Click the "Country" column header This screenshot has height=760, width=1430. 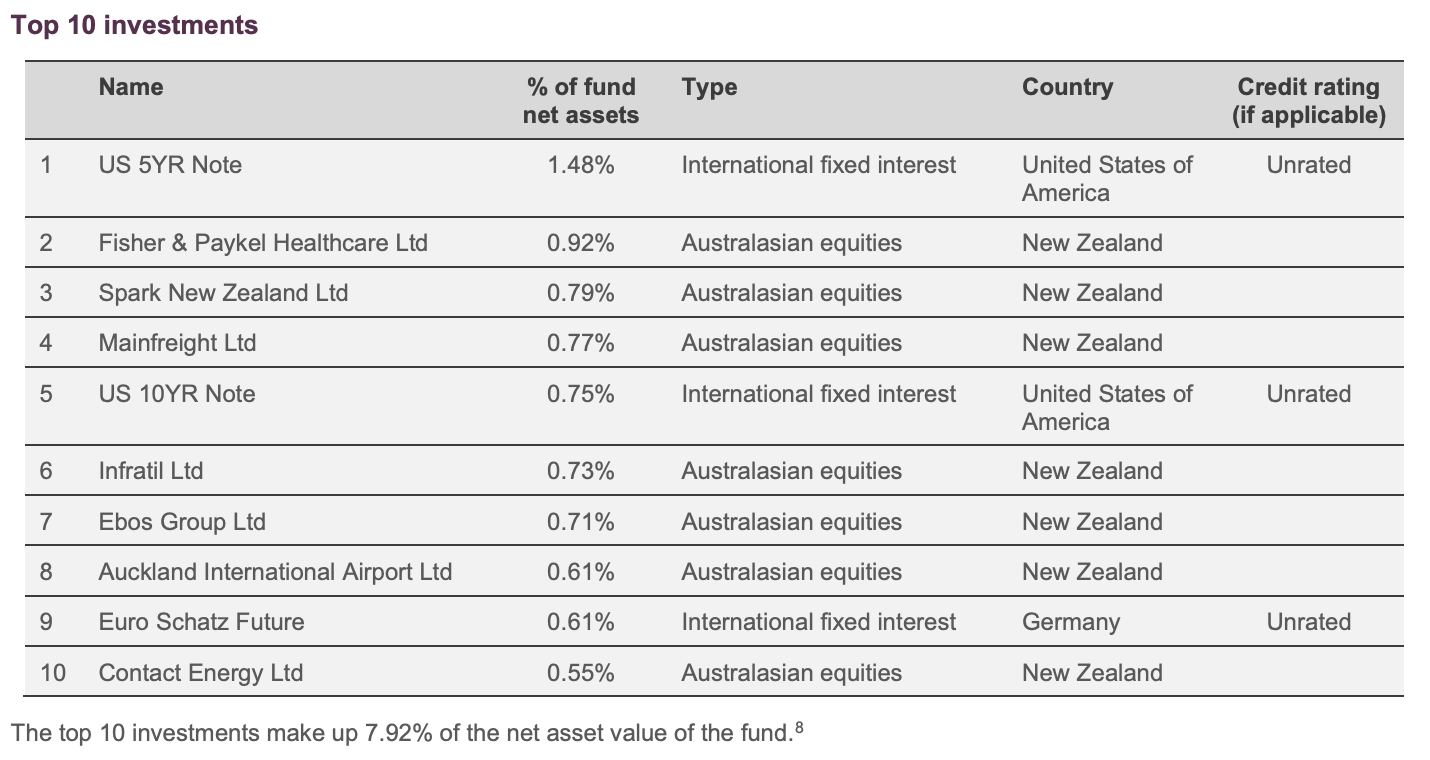(x=1067, y=87)
